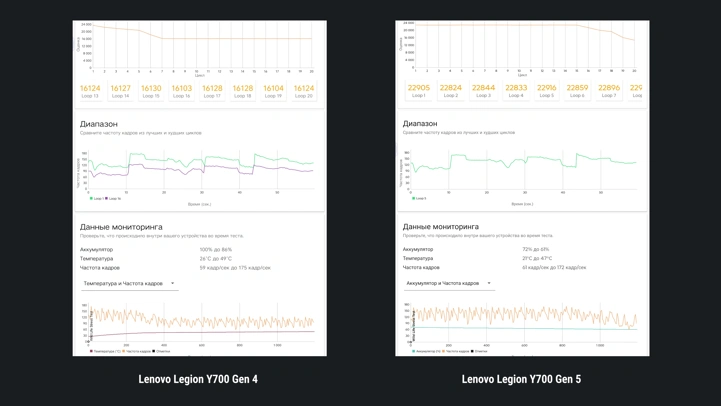The width and height of the screenshot is (721, 406).
Task: Select the 22896 Loop 7 score card
Action: [x=609, y=91]
